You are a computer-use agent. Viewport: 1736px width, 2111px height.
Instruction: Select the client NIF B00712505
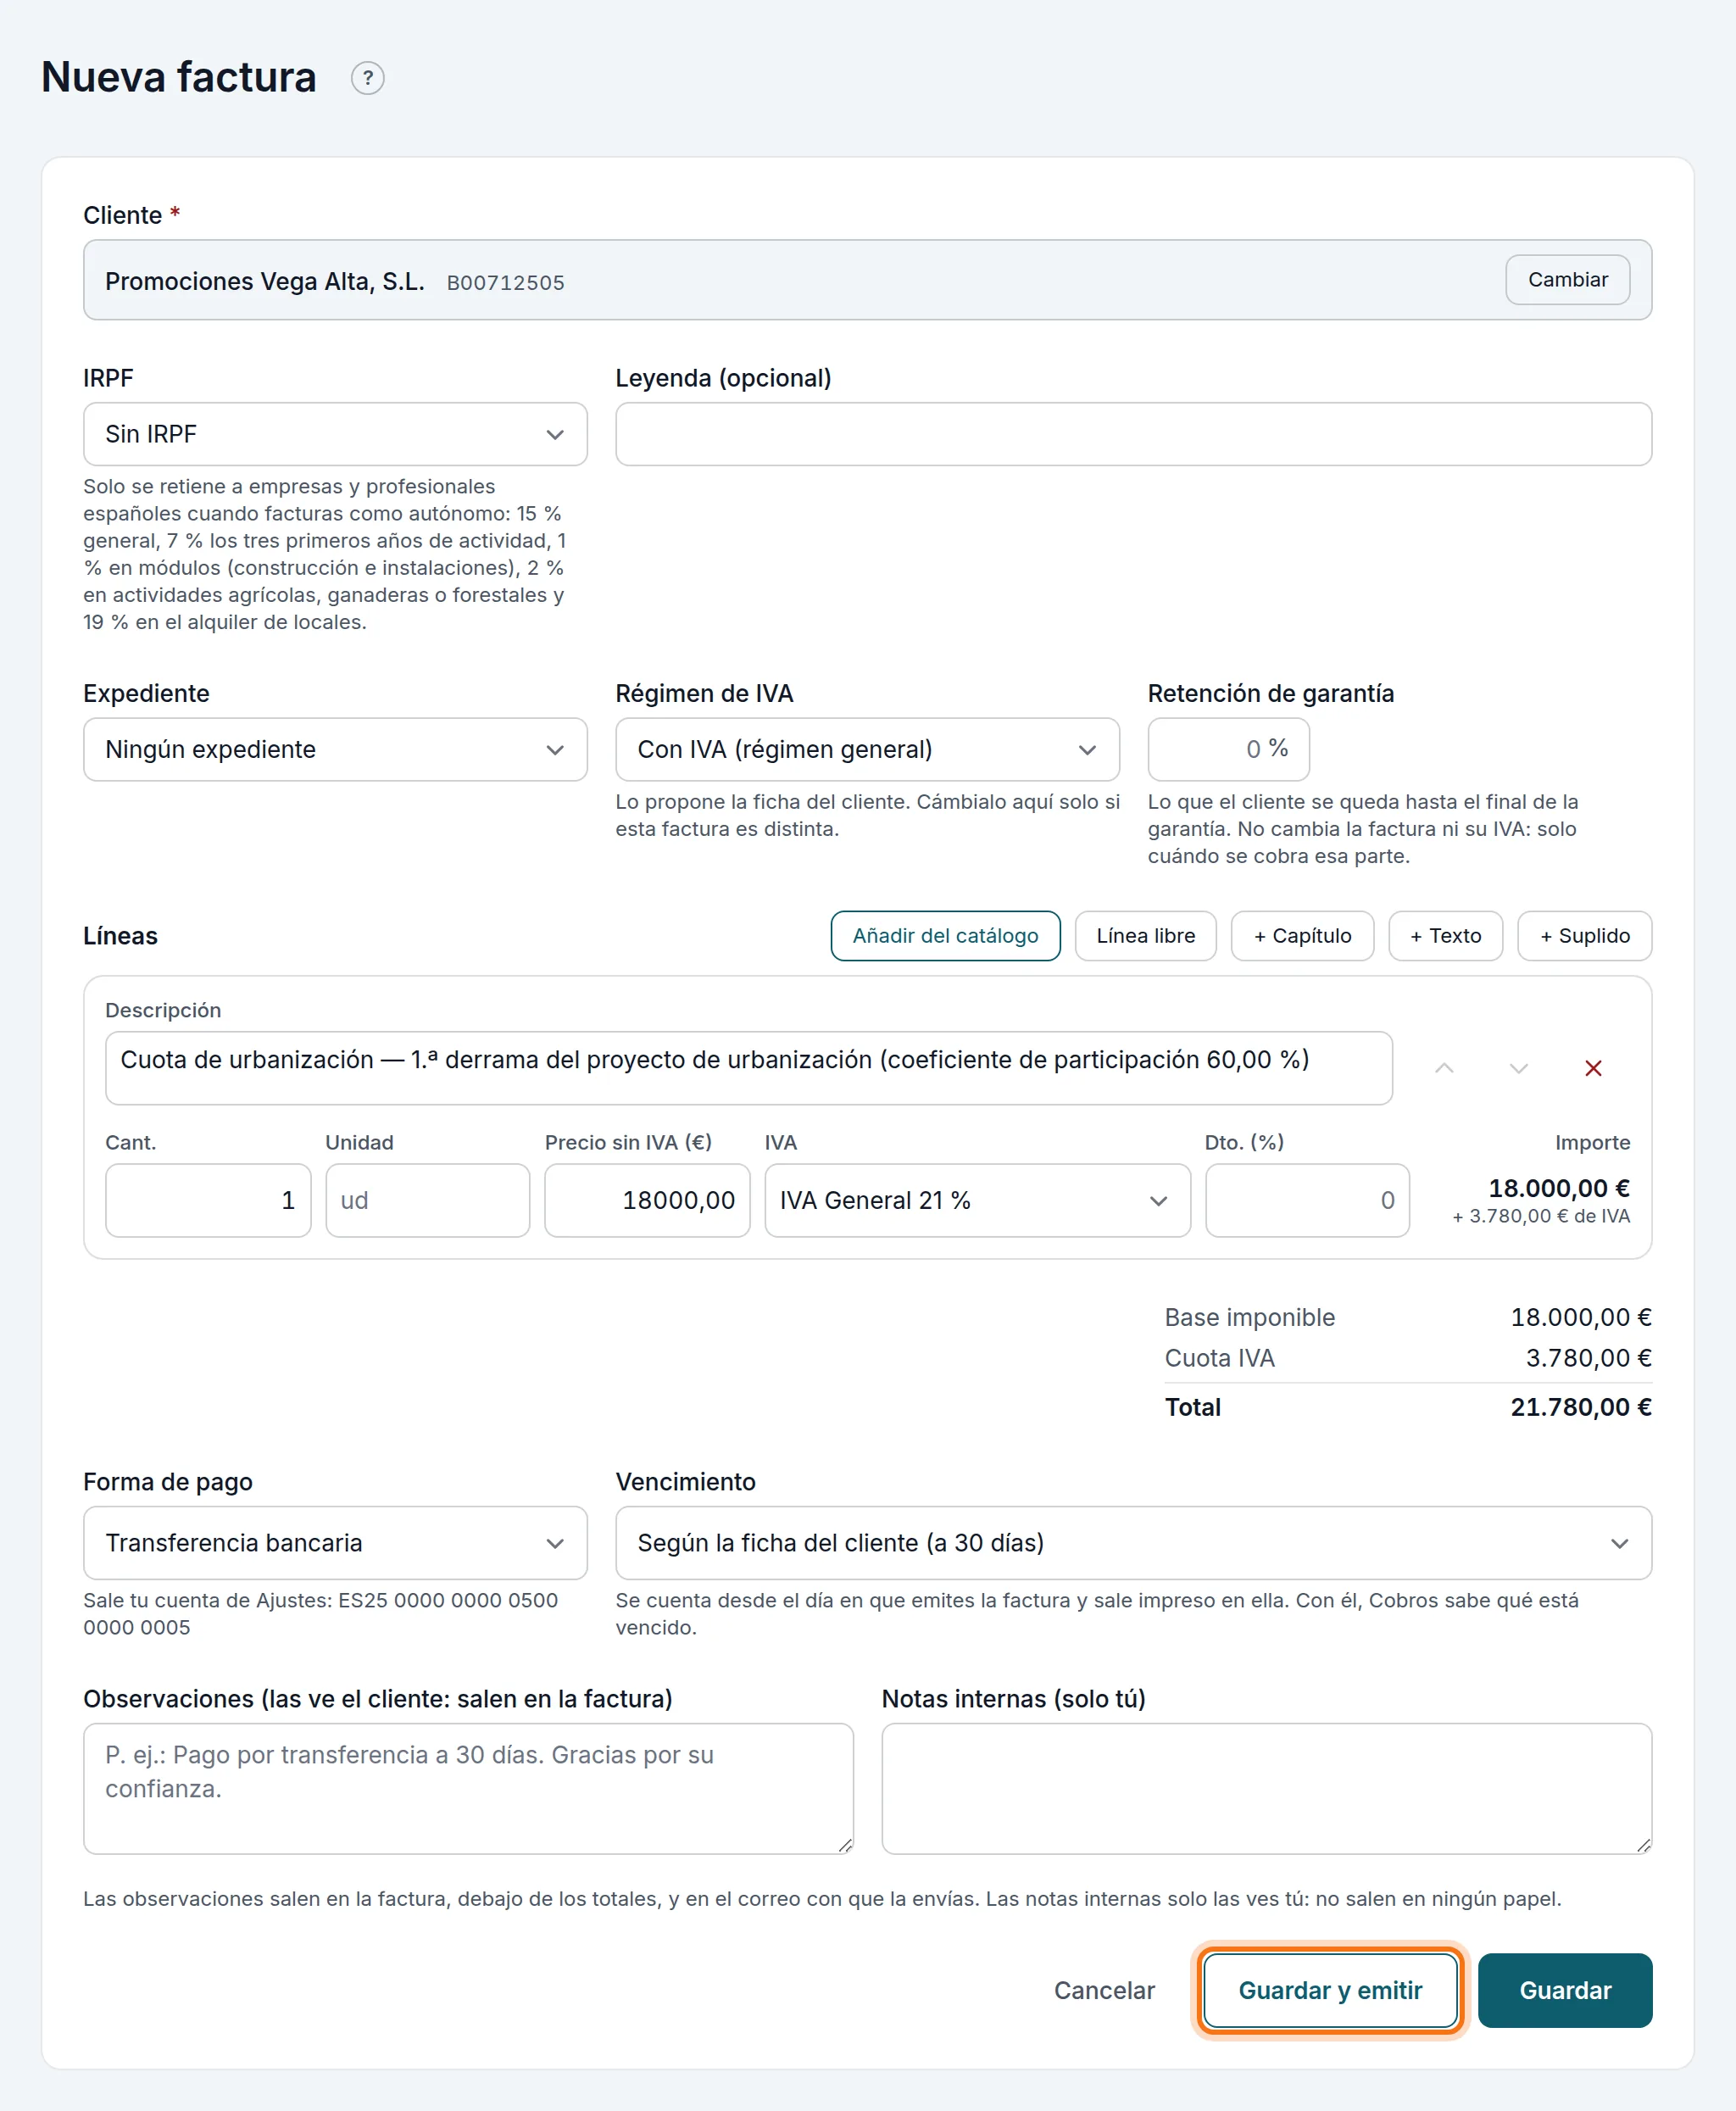click(x=505, y=283)
